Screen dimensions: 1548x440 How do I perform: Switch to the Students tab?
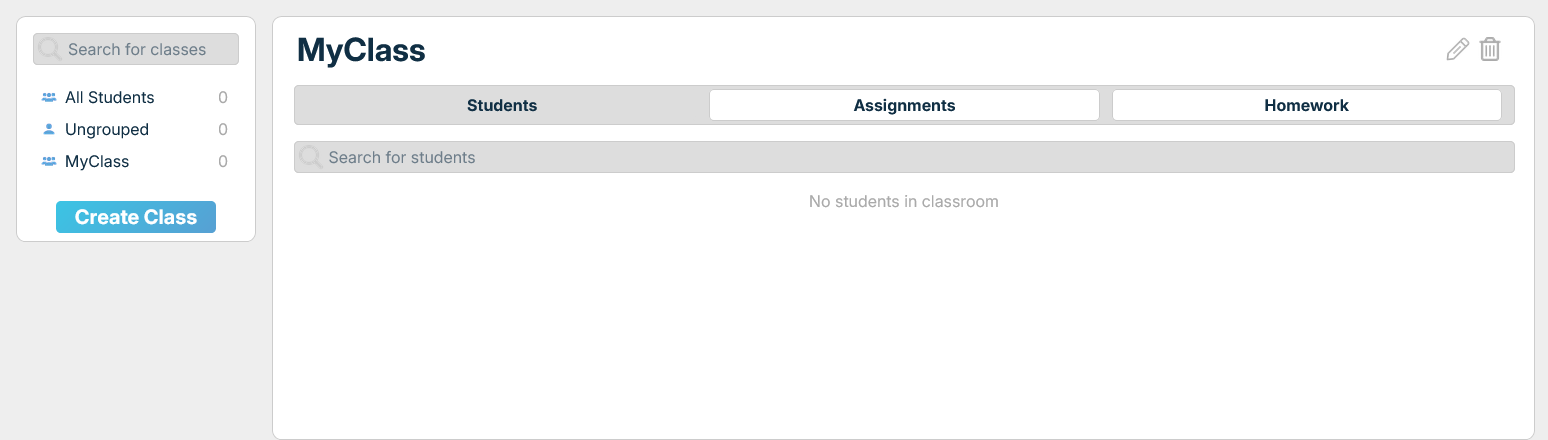[502, 105]
